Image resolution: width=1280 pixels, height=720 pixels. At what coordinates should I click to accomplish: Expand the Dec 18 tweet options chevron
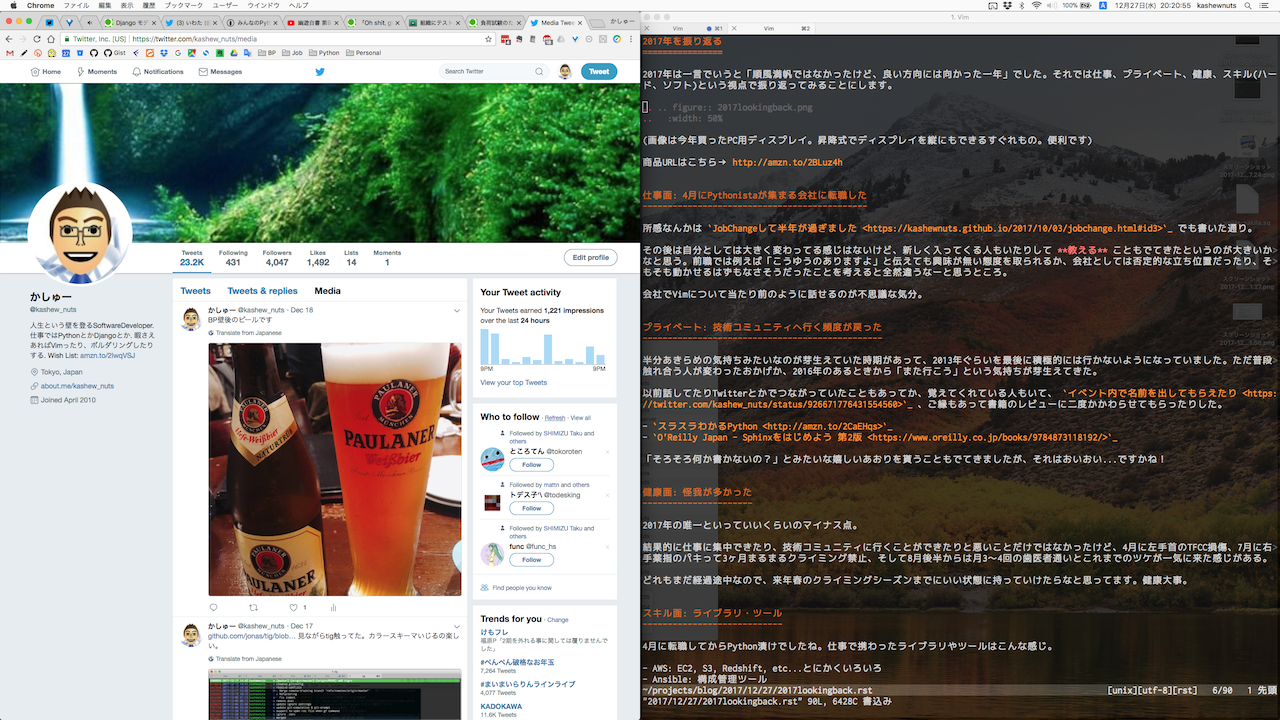[456, 311]
